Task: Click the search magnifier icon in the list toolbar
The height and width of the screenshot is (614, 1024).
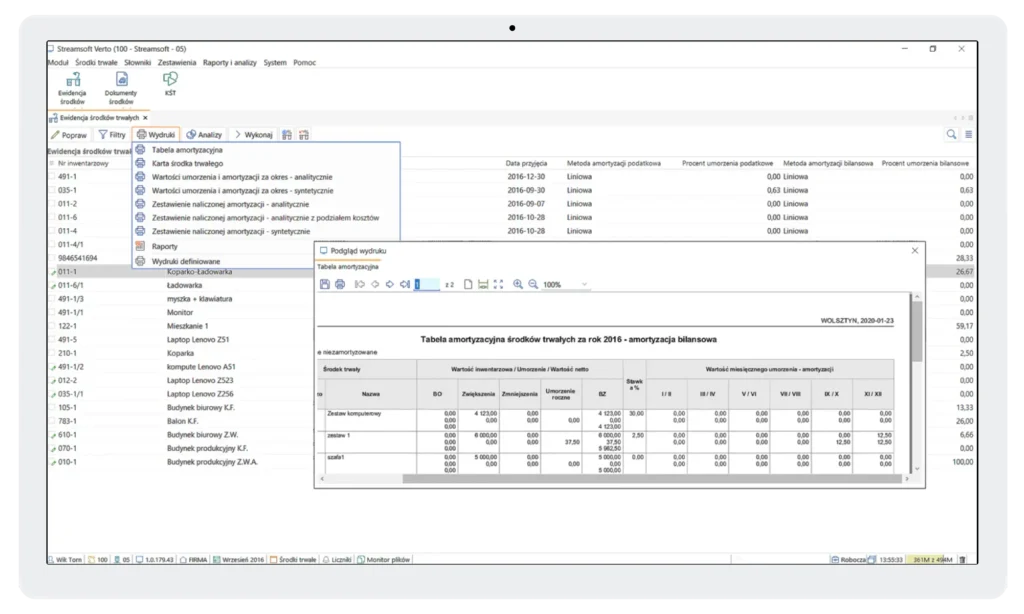Action: [951, 134]
